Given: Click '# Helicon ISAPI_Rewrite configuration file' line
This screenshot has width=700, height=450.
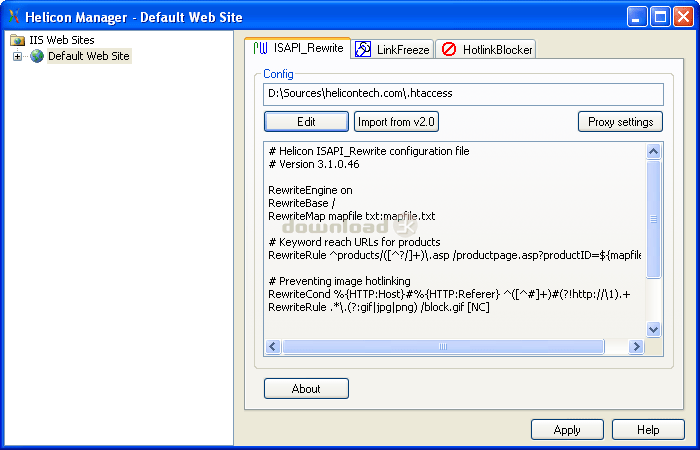Looking at the screenshot, I should pos(369,151).
